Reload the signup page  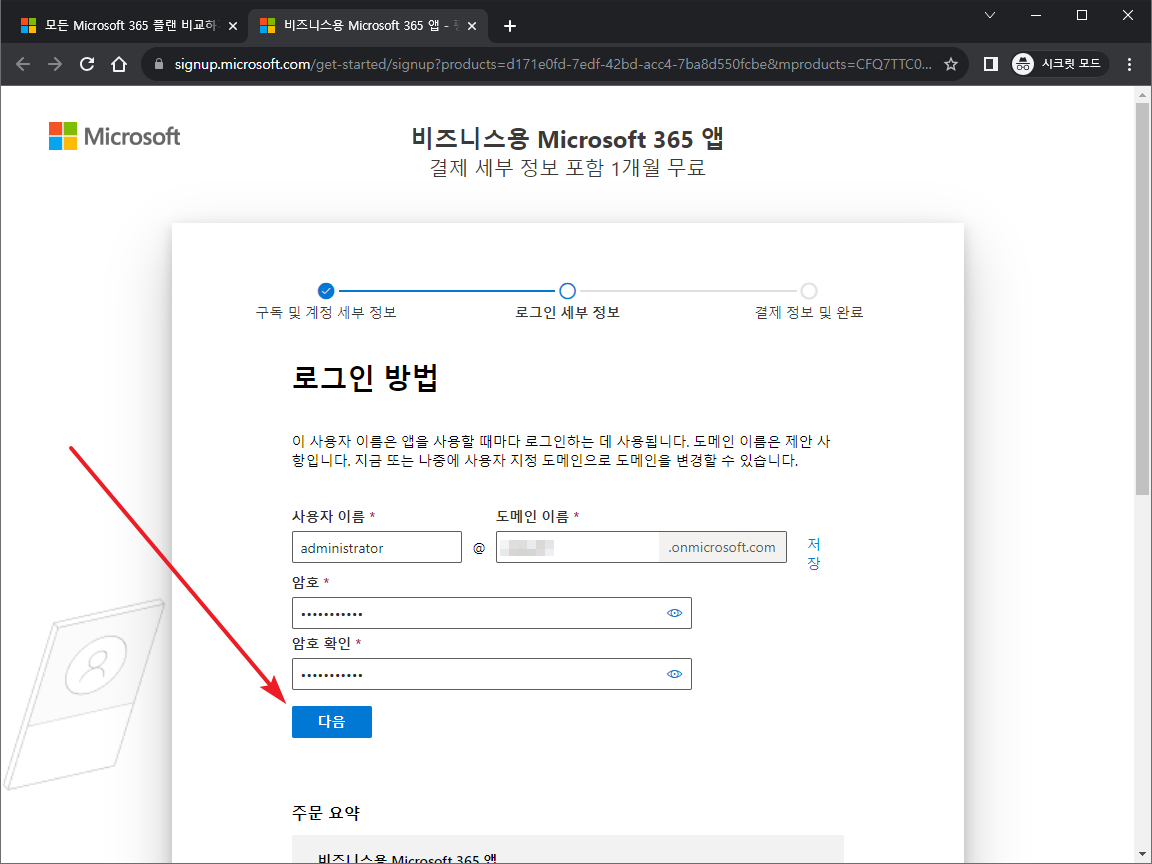pos(87,65)
